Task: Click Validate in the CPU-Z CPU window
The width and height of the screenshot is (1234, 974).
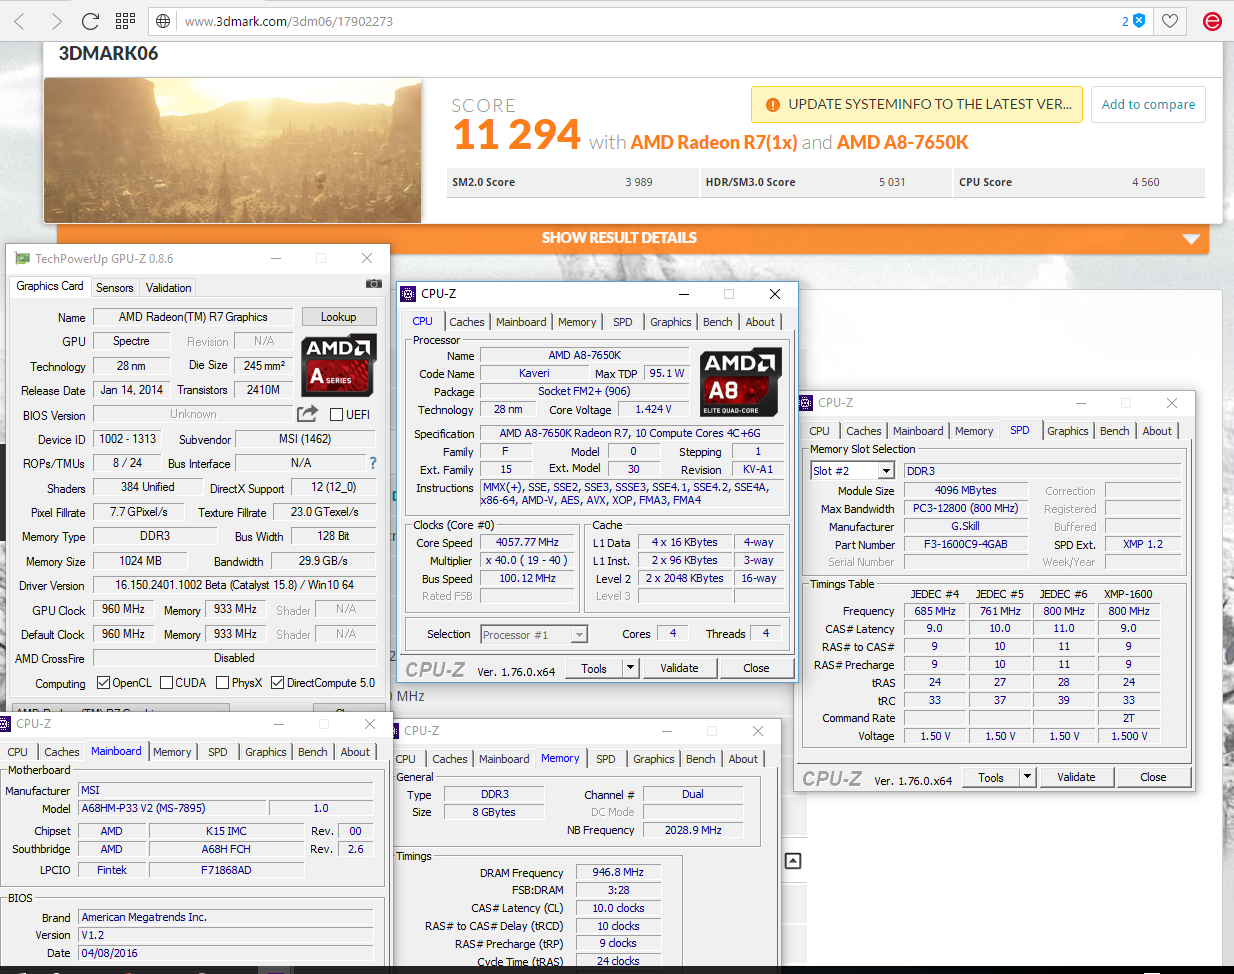Action: click(x=680, y=668)
